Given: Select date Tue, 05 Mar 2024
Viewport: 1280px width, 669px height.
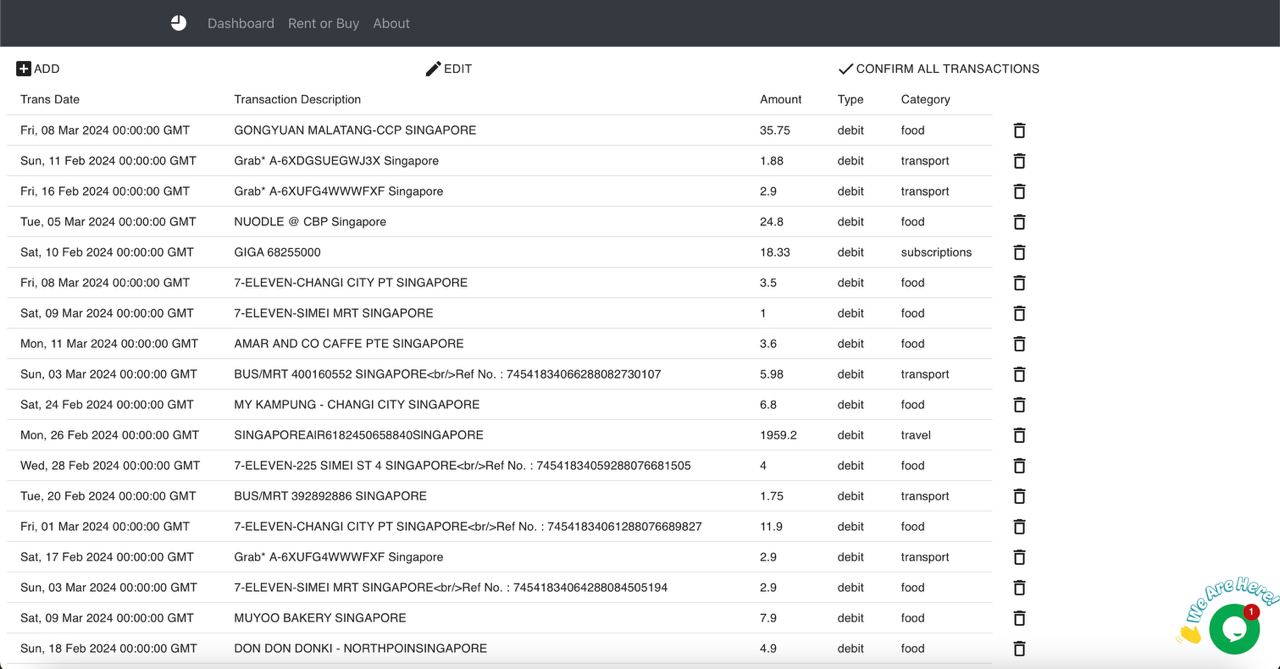Looking at the screenshot, I should coord(108,221).
